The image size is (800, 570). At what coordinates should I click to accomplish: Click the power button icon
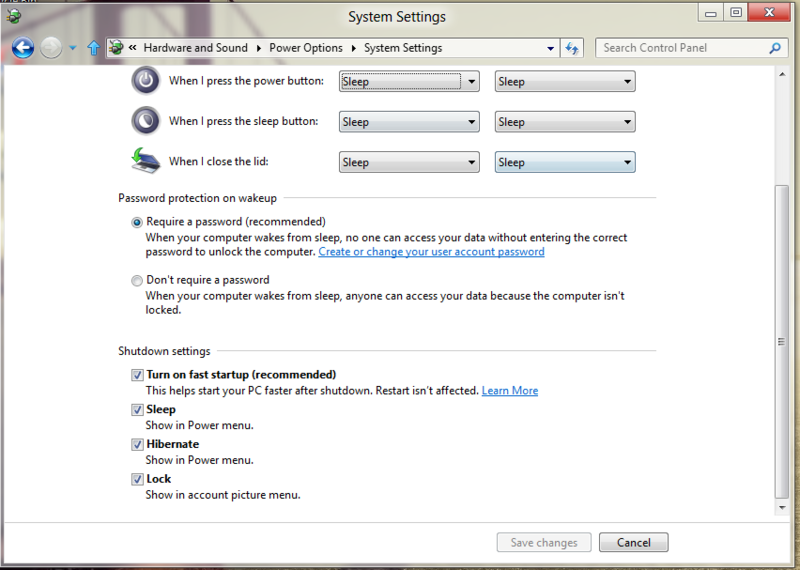pos(145,81)
